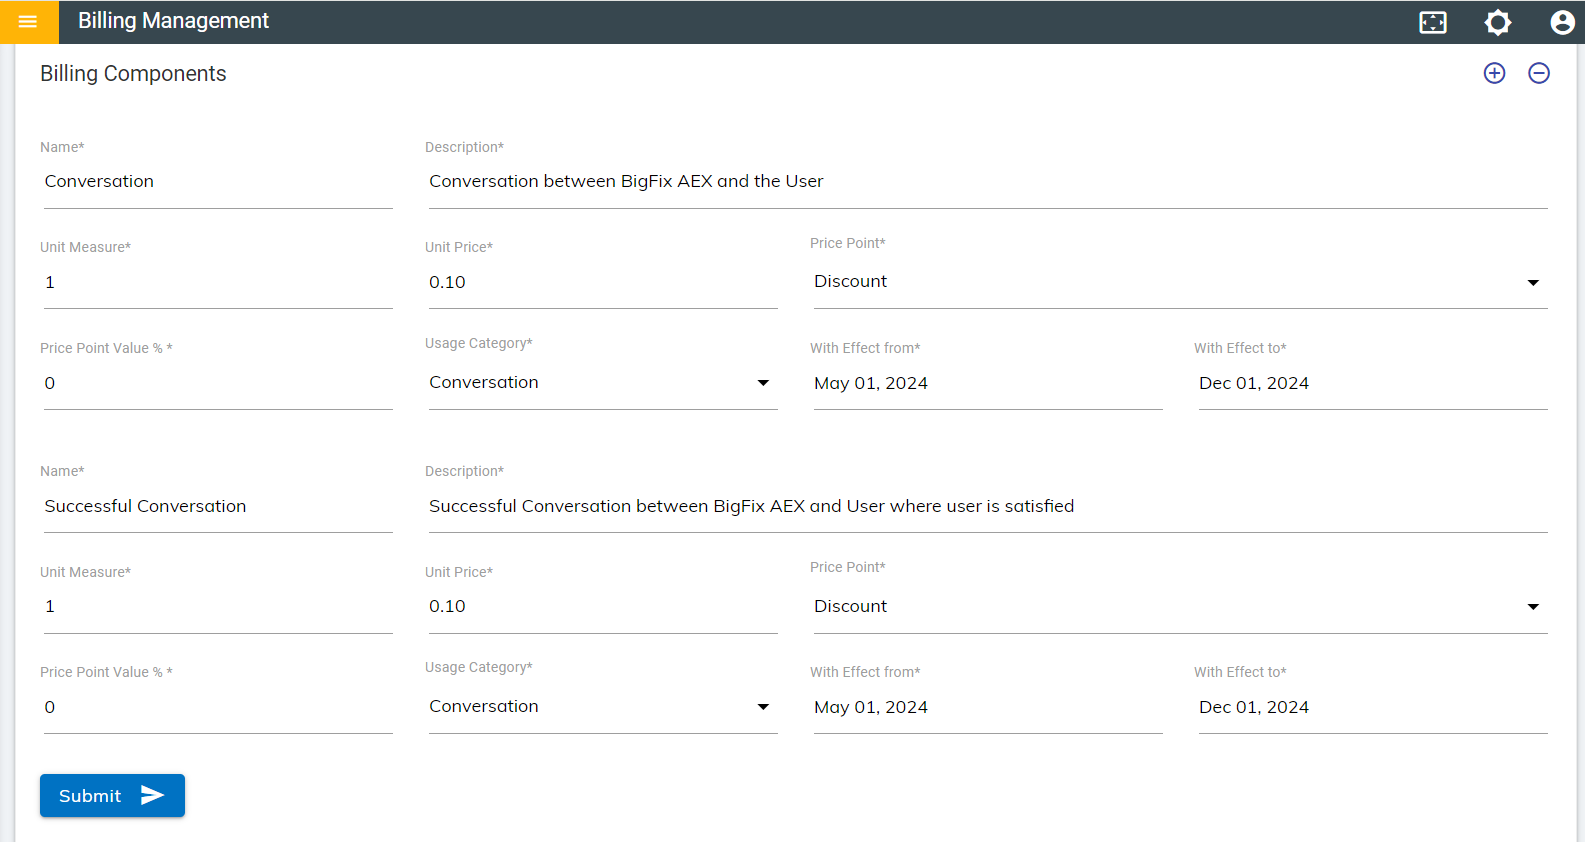Expand first Price Point Discount dropdown
The width and height of the screenshot is (1585, 842).
tap(1532, 283)
